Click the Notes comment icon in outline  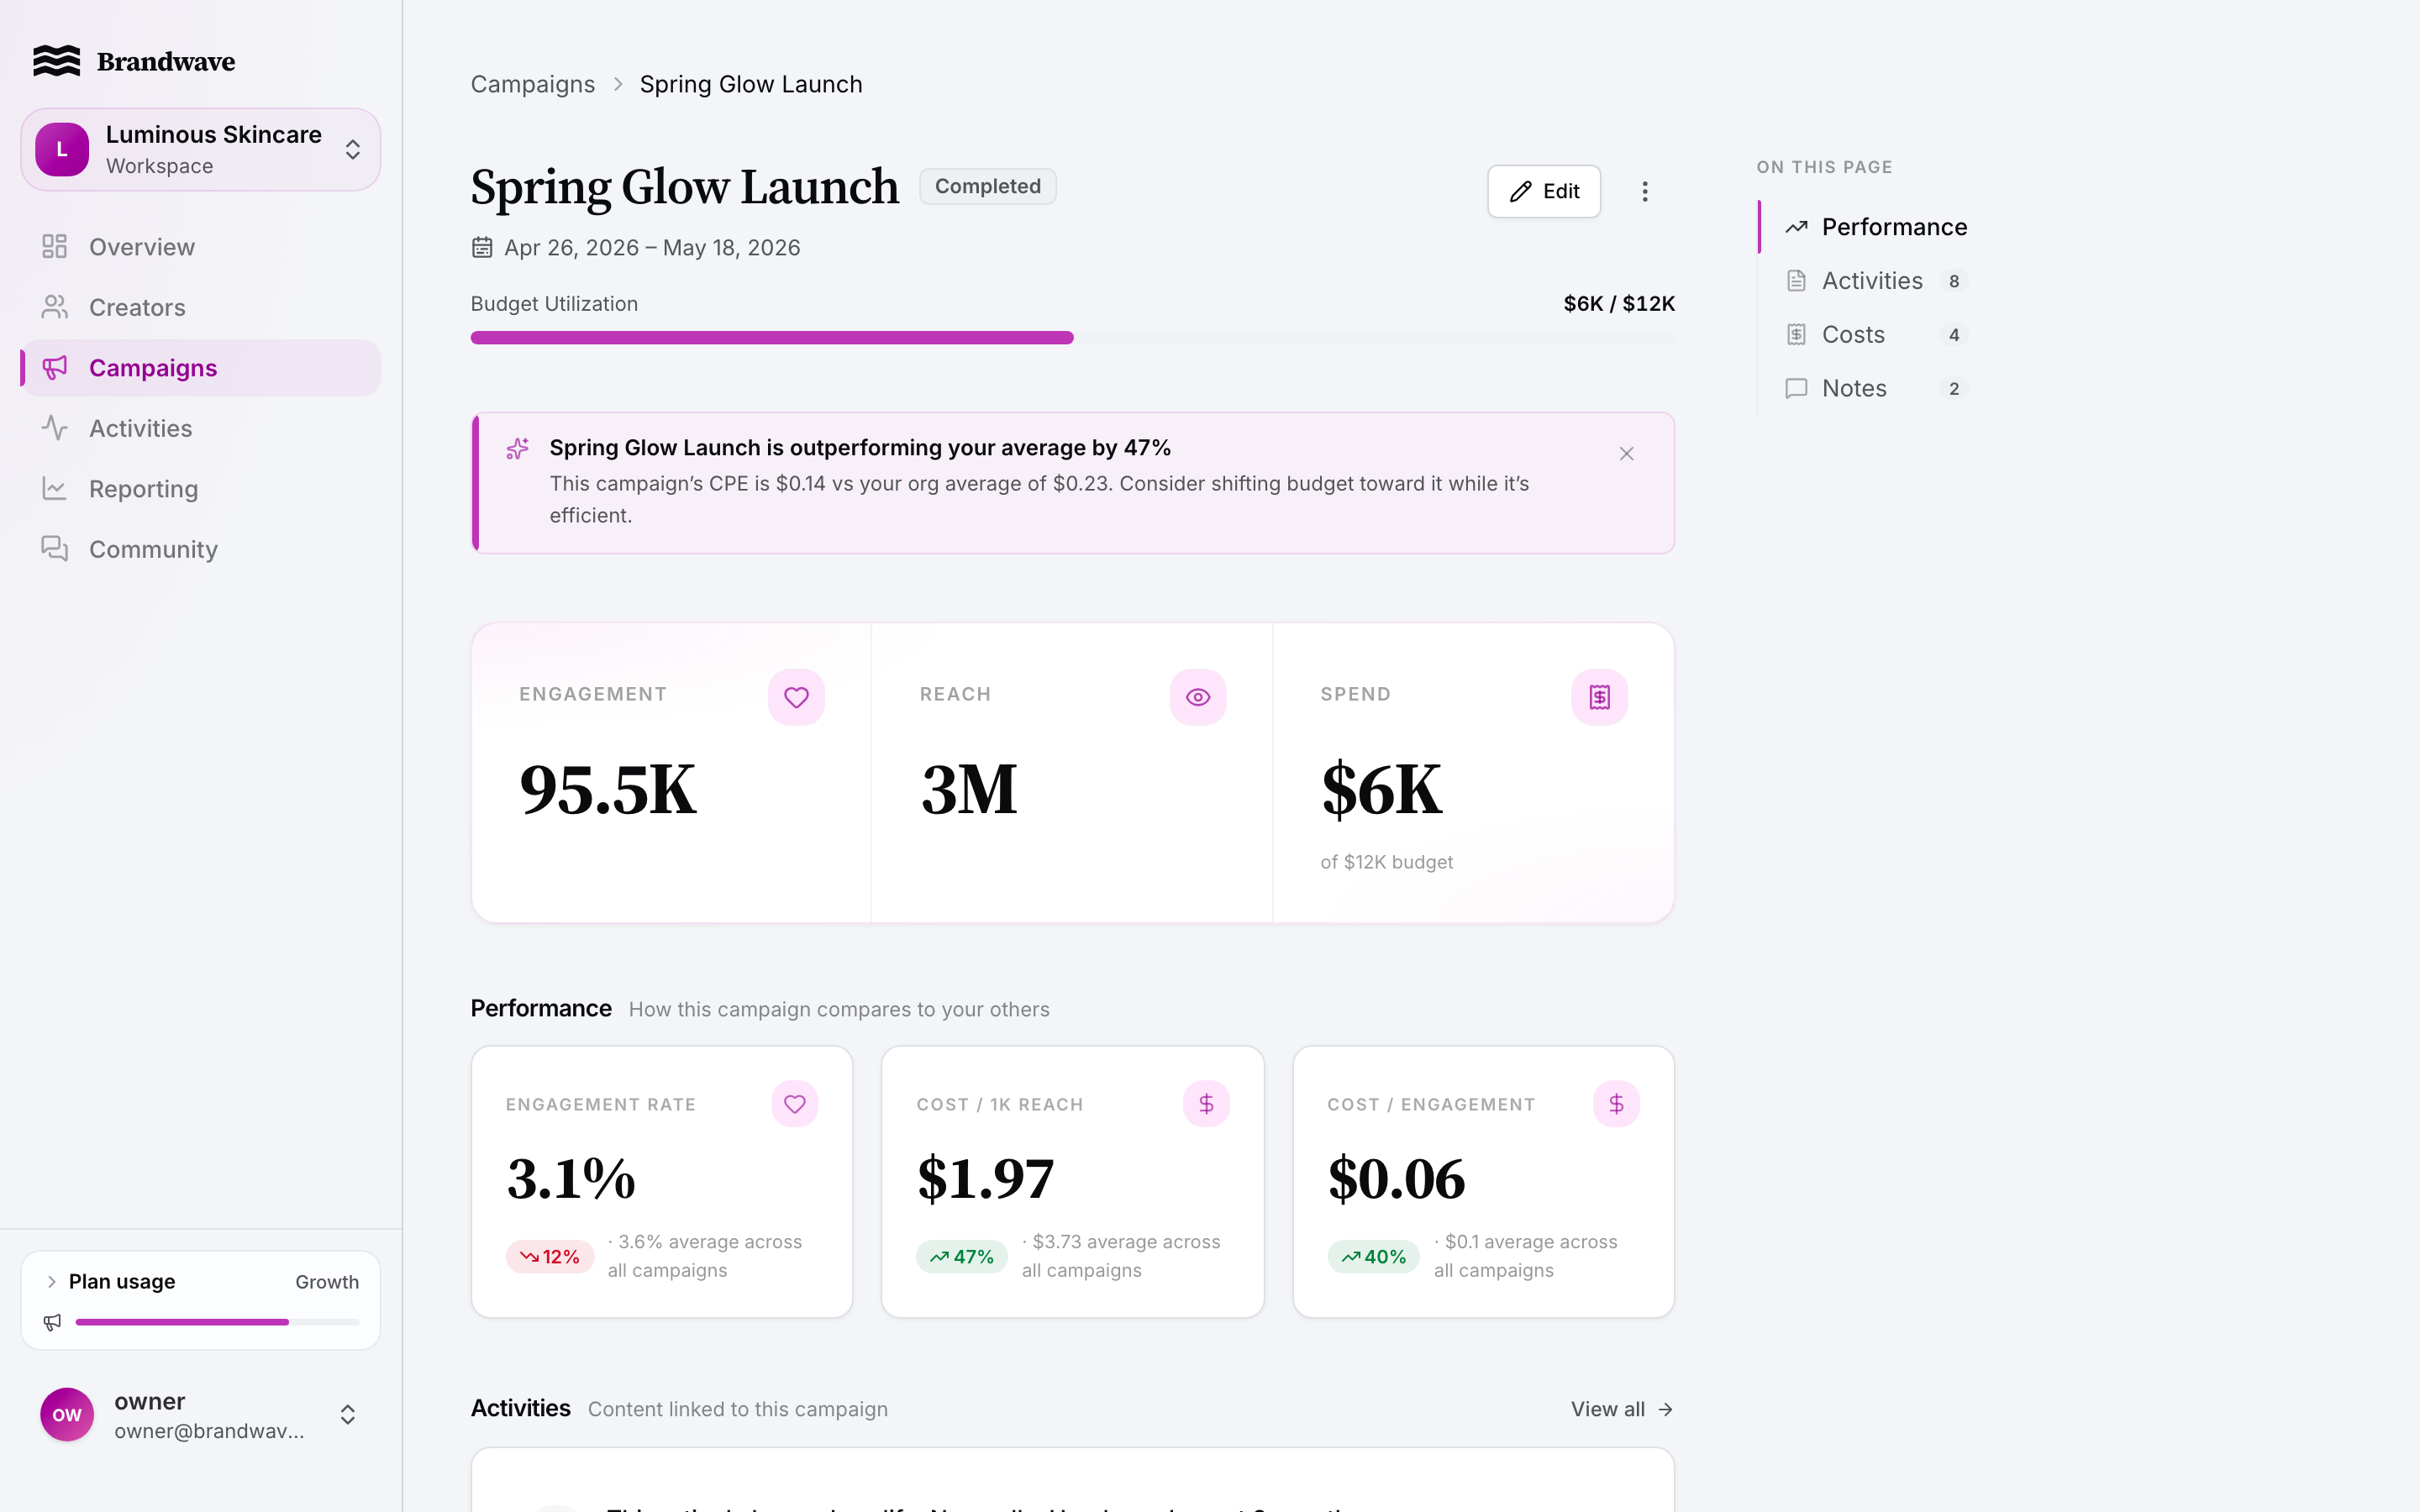point(1797,388)
